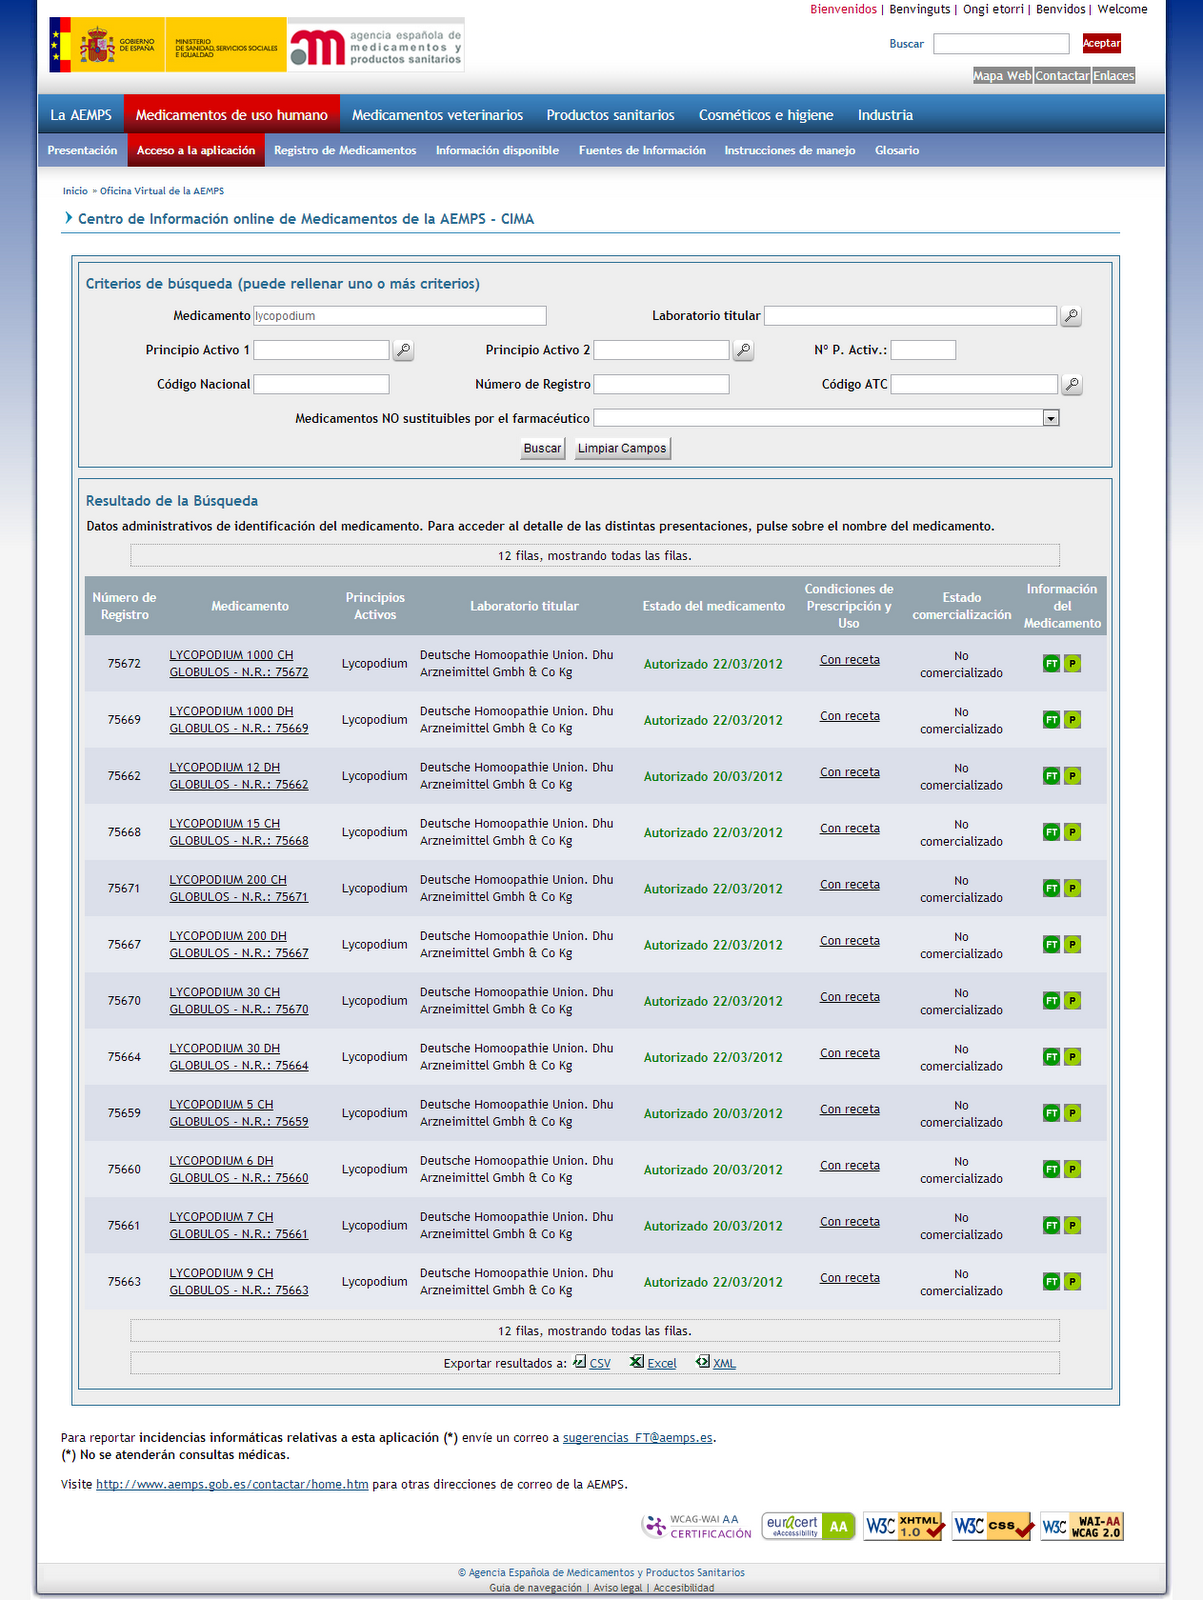Open the Euracert eAccessibility AA badge
Viewport: 1203px width, 1600px height.
point(808,1526)
